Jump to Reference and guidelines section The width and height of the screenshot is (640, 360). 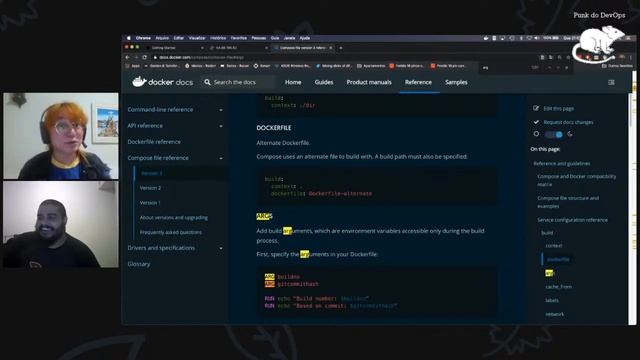point(562,163)
